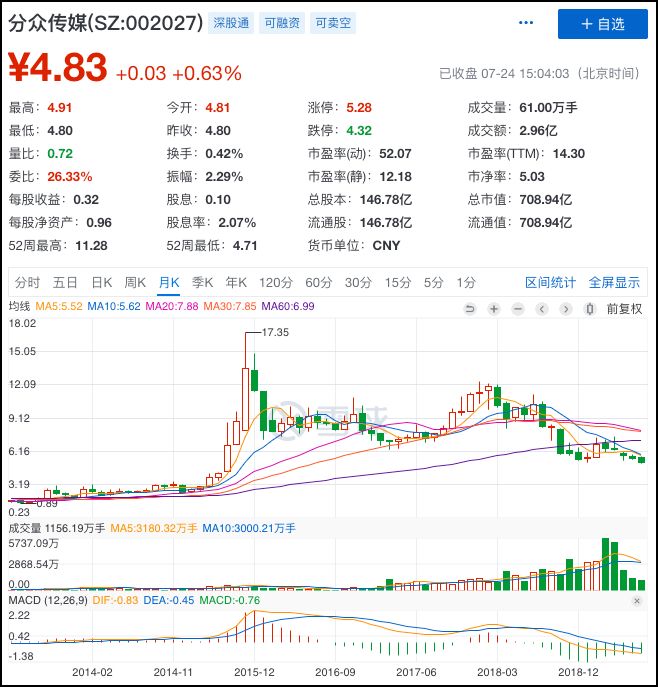
Task: Open 区间统计 interval statistics
Action: (550, 283)
